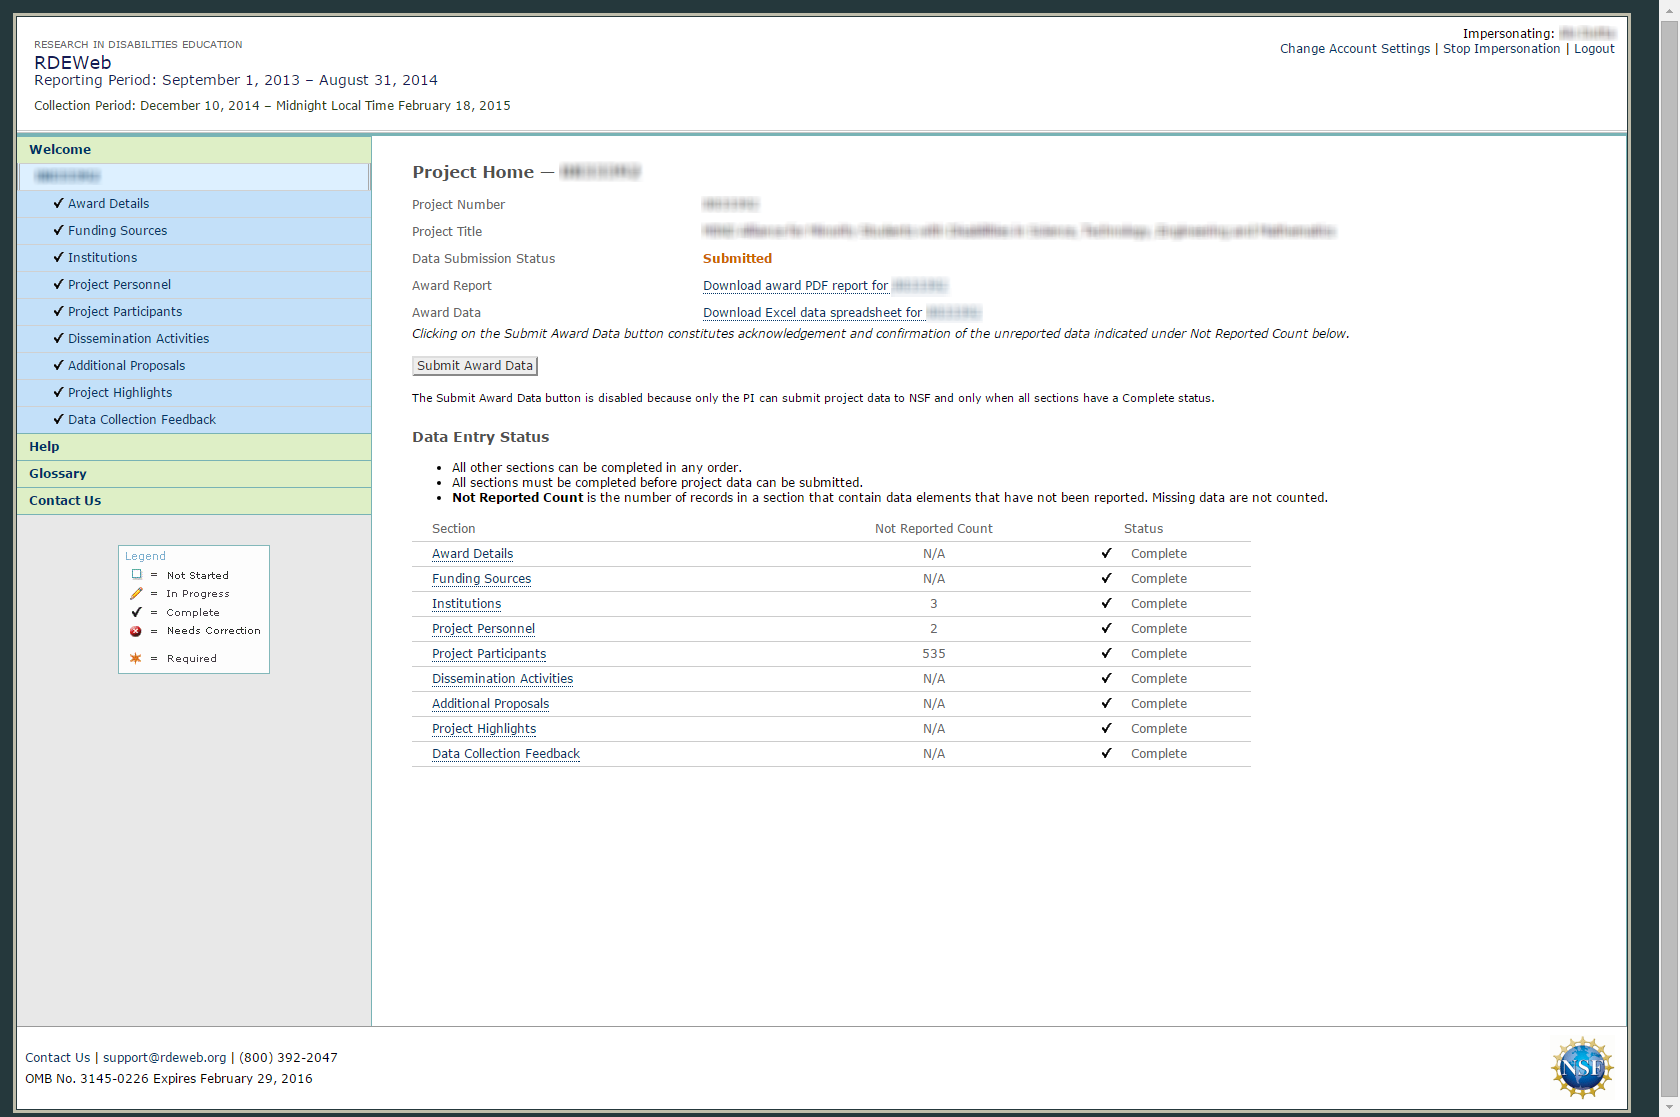Click Stop Impersonation at the top right
Screen dimensions: 1680x1117
pos(1501,49)
